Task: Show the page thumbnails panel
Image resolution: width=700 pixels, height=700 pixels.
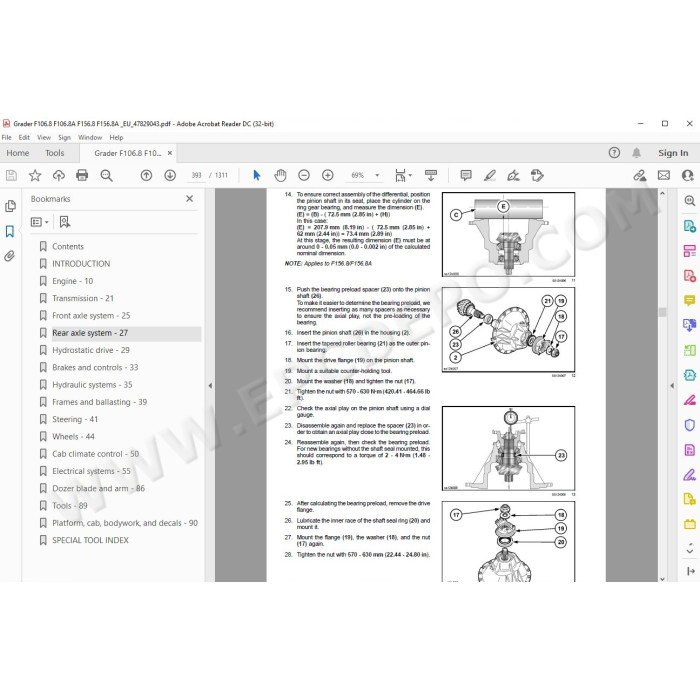Action: 10,206
